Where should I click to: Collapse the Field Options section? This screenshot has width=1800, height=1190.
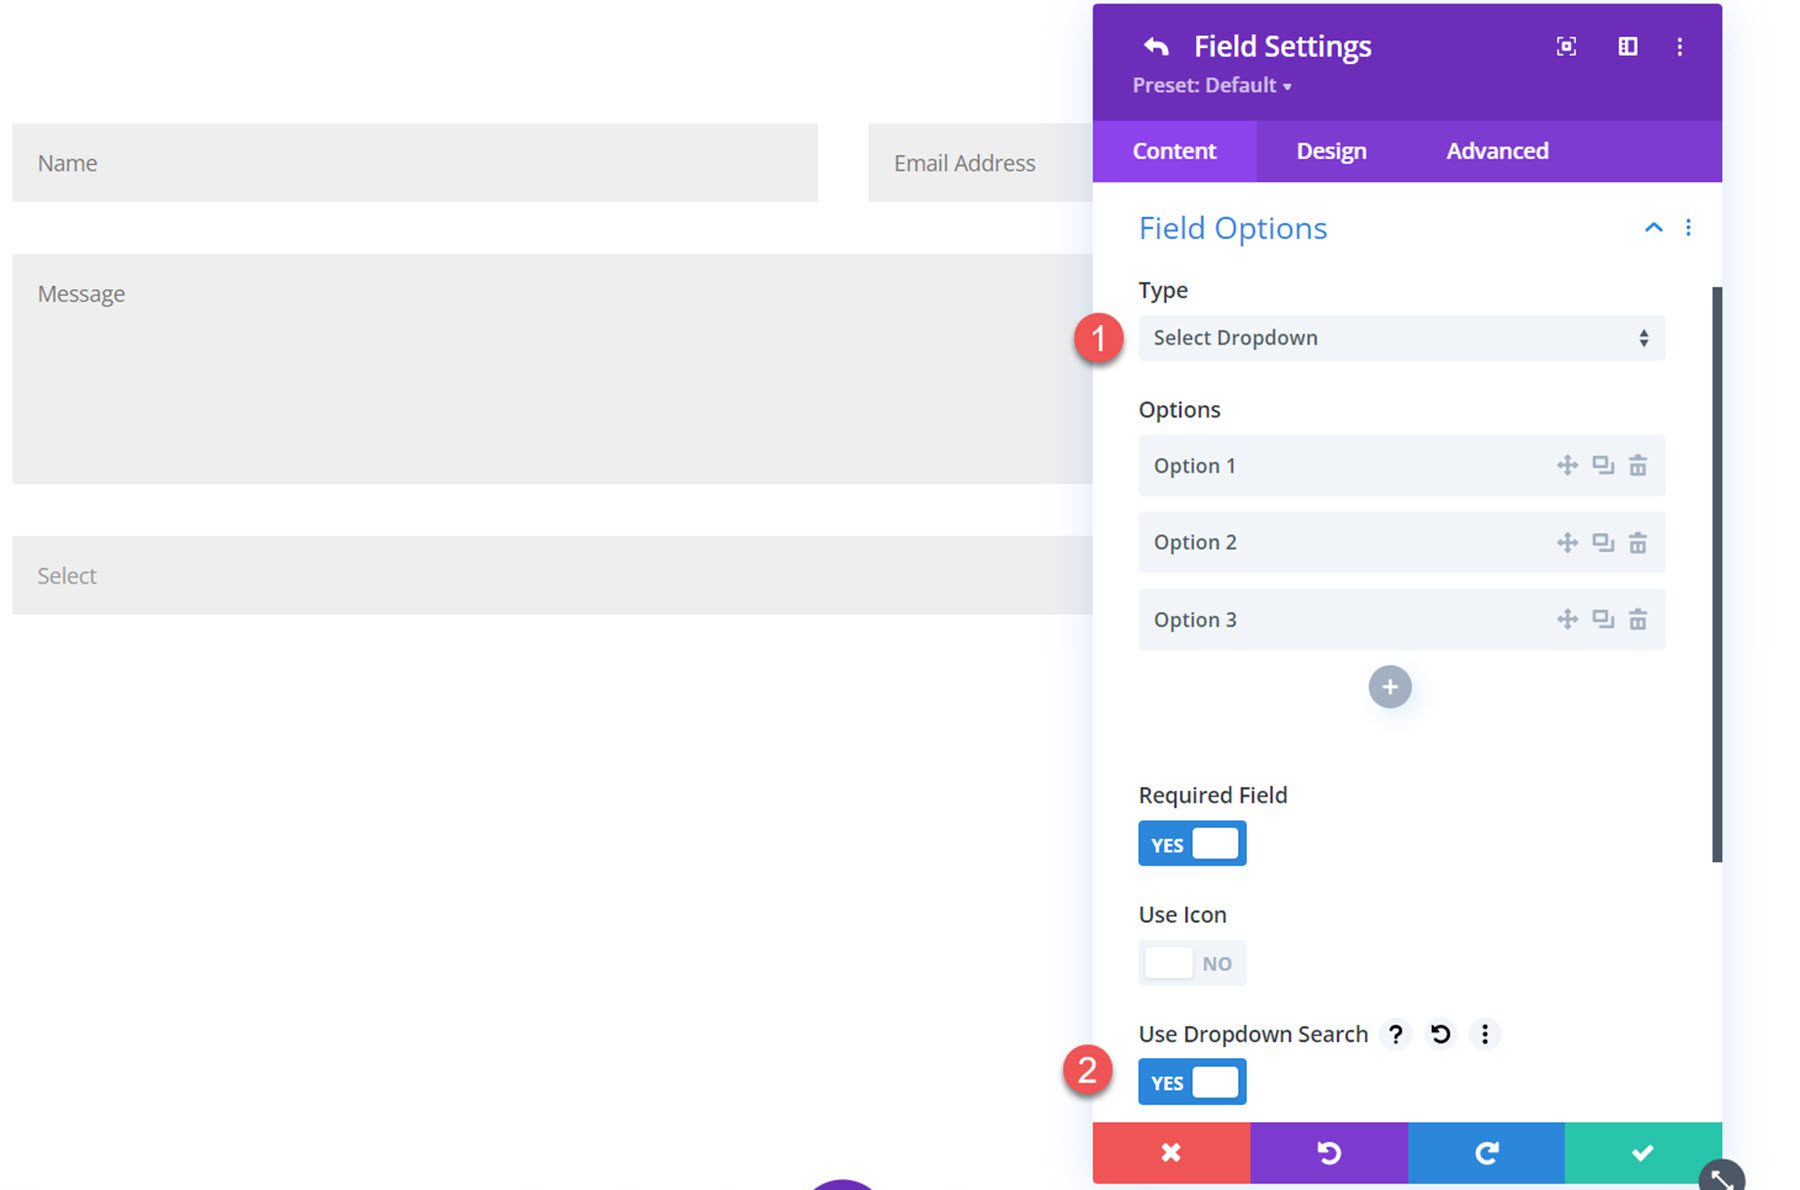click(1653, 227)
